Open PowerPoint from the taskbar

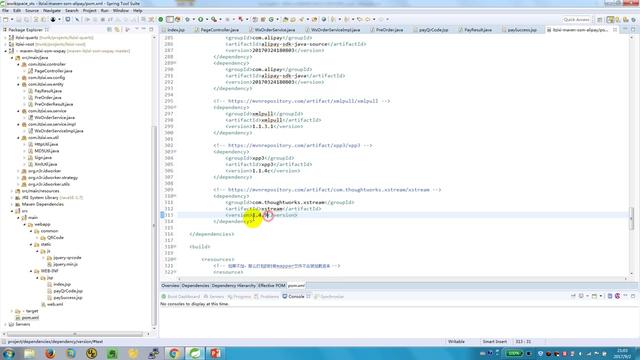click(215, 353)
